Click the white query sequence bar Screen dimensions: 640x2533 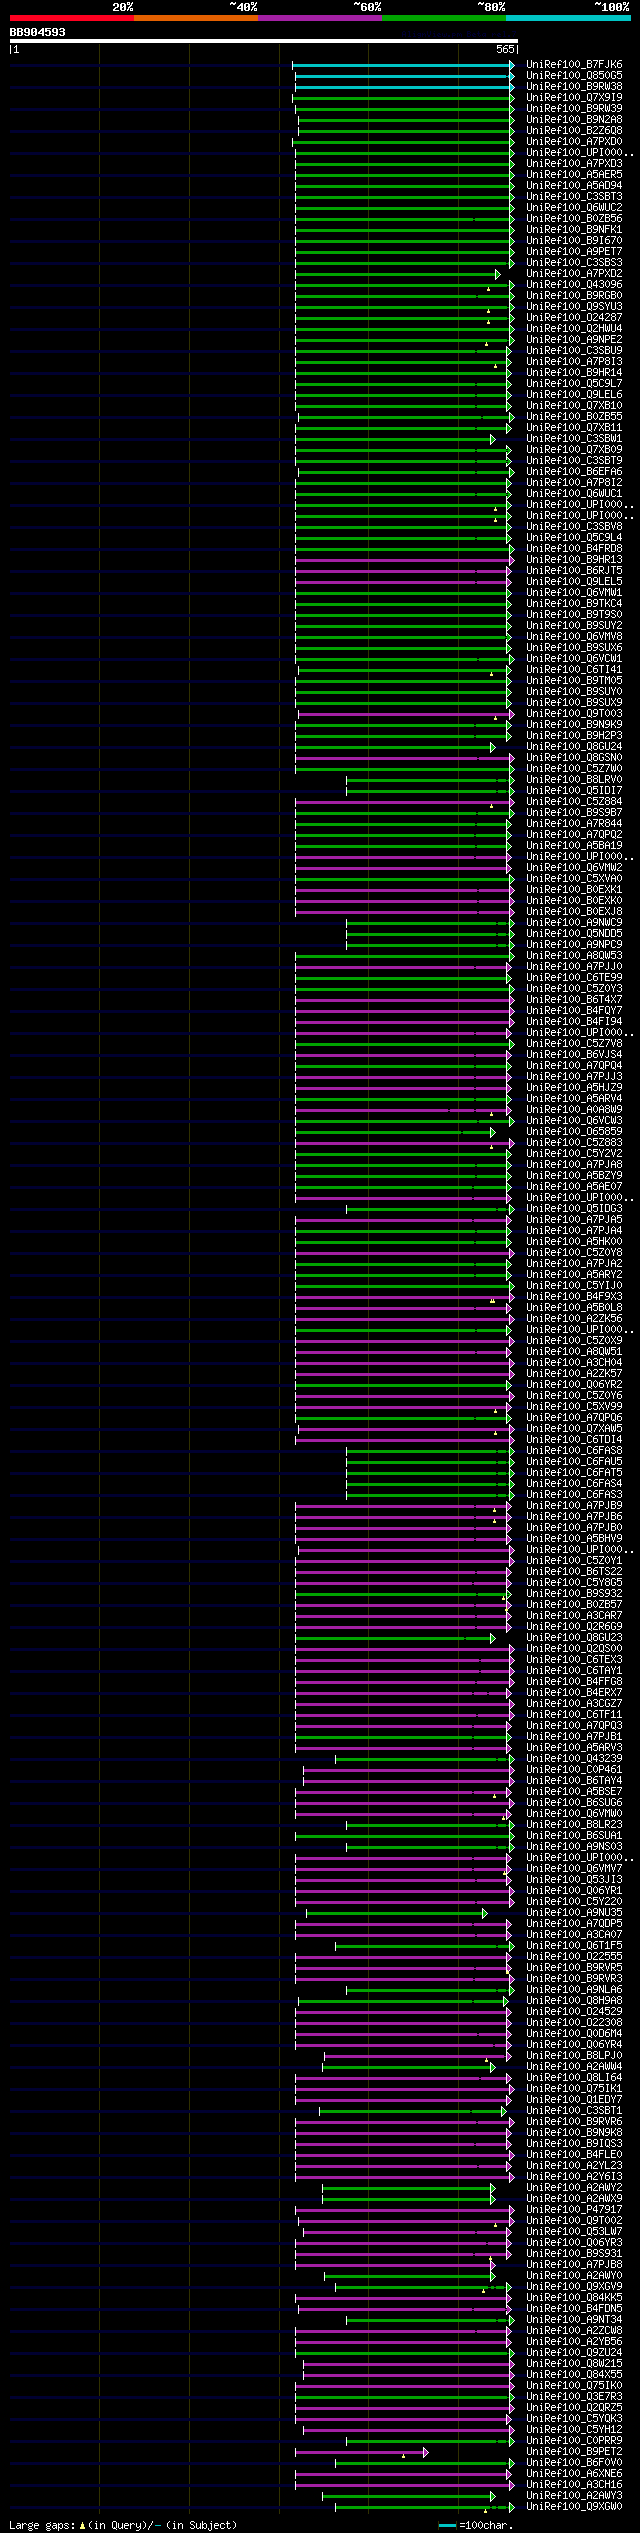264,41
